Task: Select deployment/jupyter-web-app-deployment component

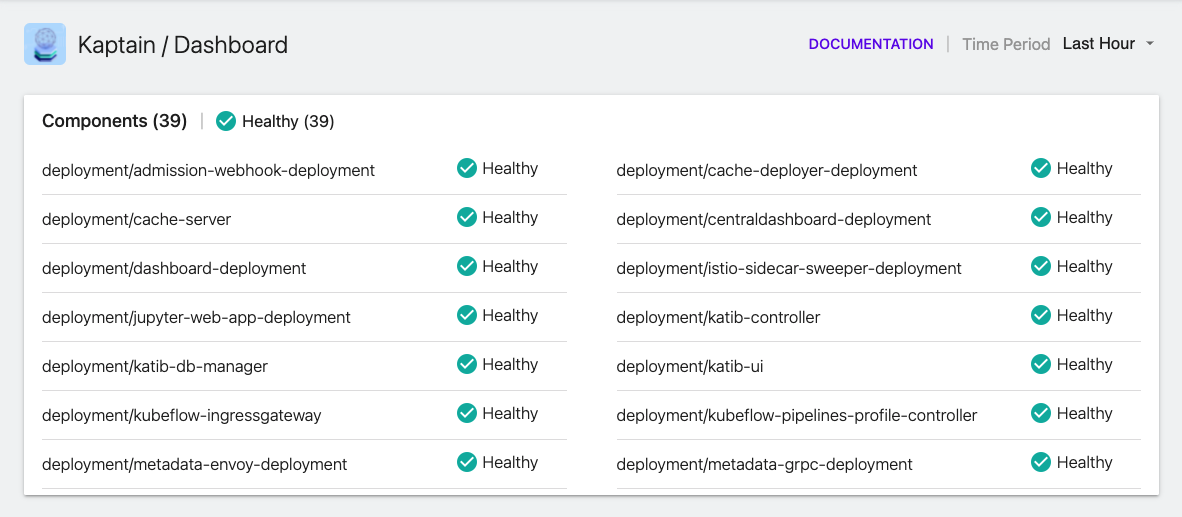Action: tap(196, 317)
